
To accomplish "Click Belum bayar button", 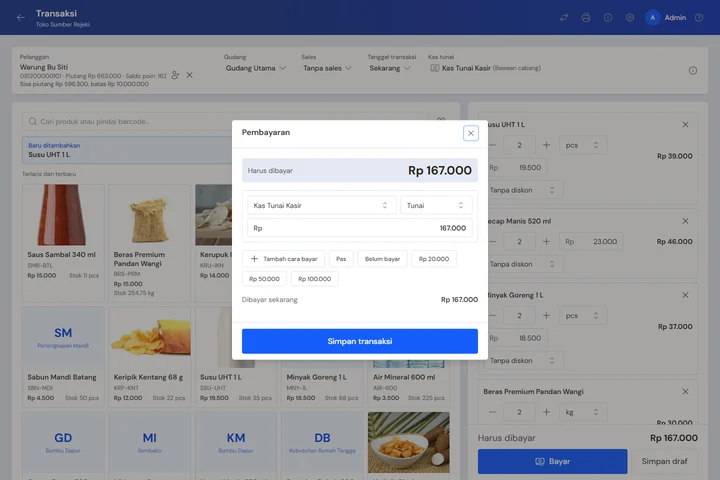I will tap(382, 259).
